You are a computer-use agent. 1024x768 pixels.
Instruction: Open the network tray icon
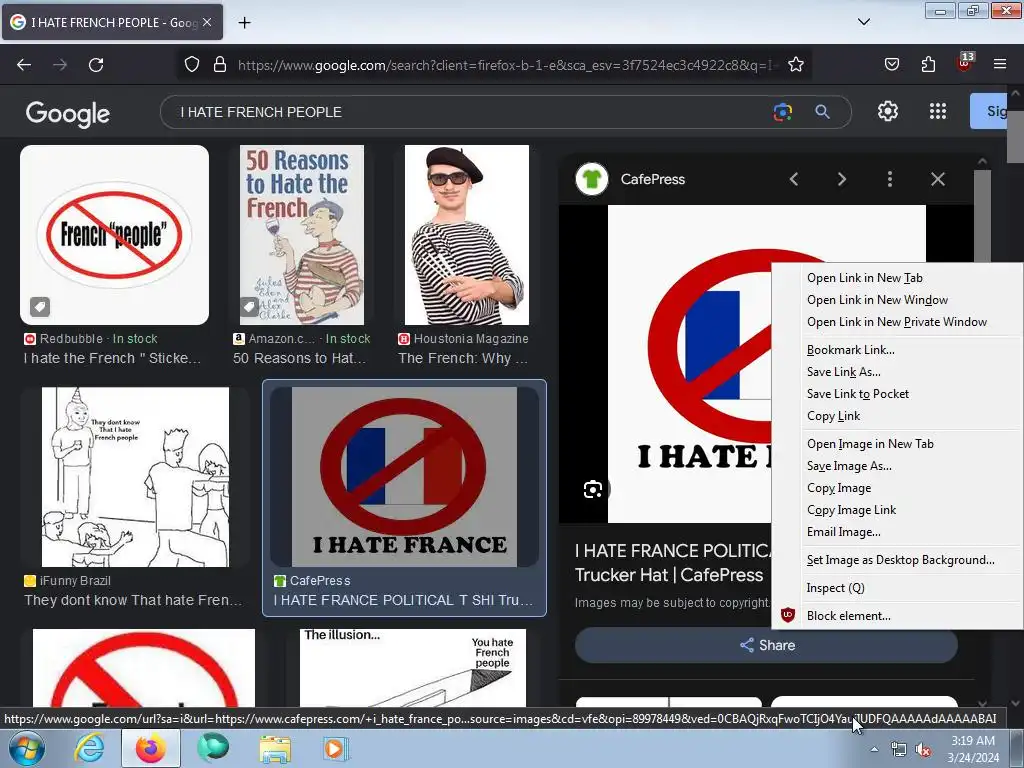(x=899, y=750)
